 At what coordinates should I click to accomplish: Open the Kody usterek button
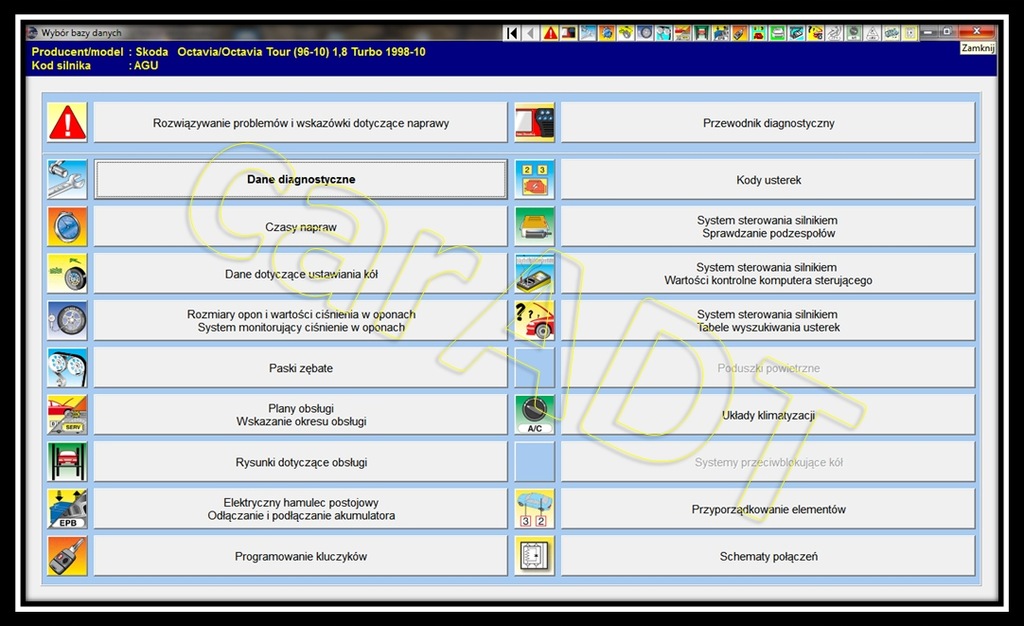[768, 180]
